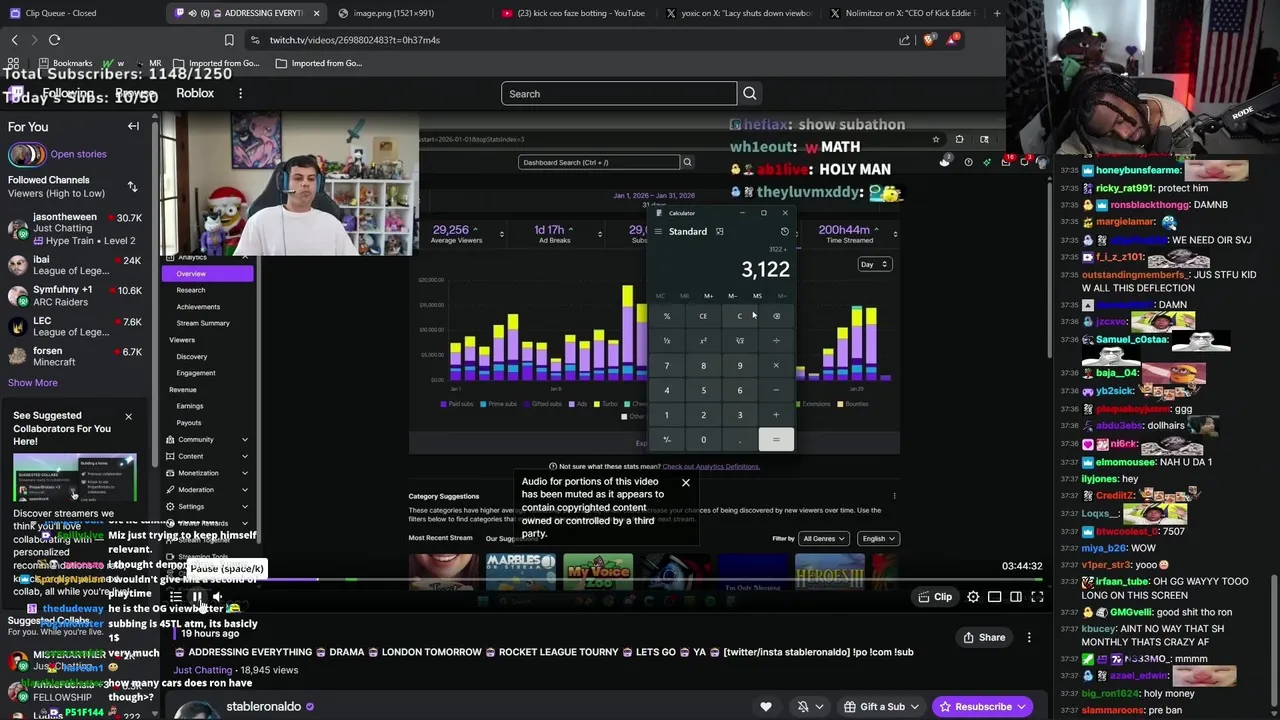Click the multiply key on Calculator
This screenshot has width=1280, height=720.
click(x=776, y=365)
